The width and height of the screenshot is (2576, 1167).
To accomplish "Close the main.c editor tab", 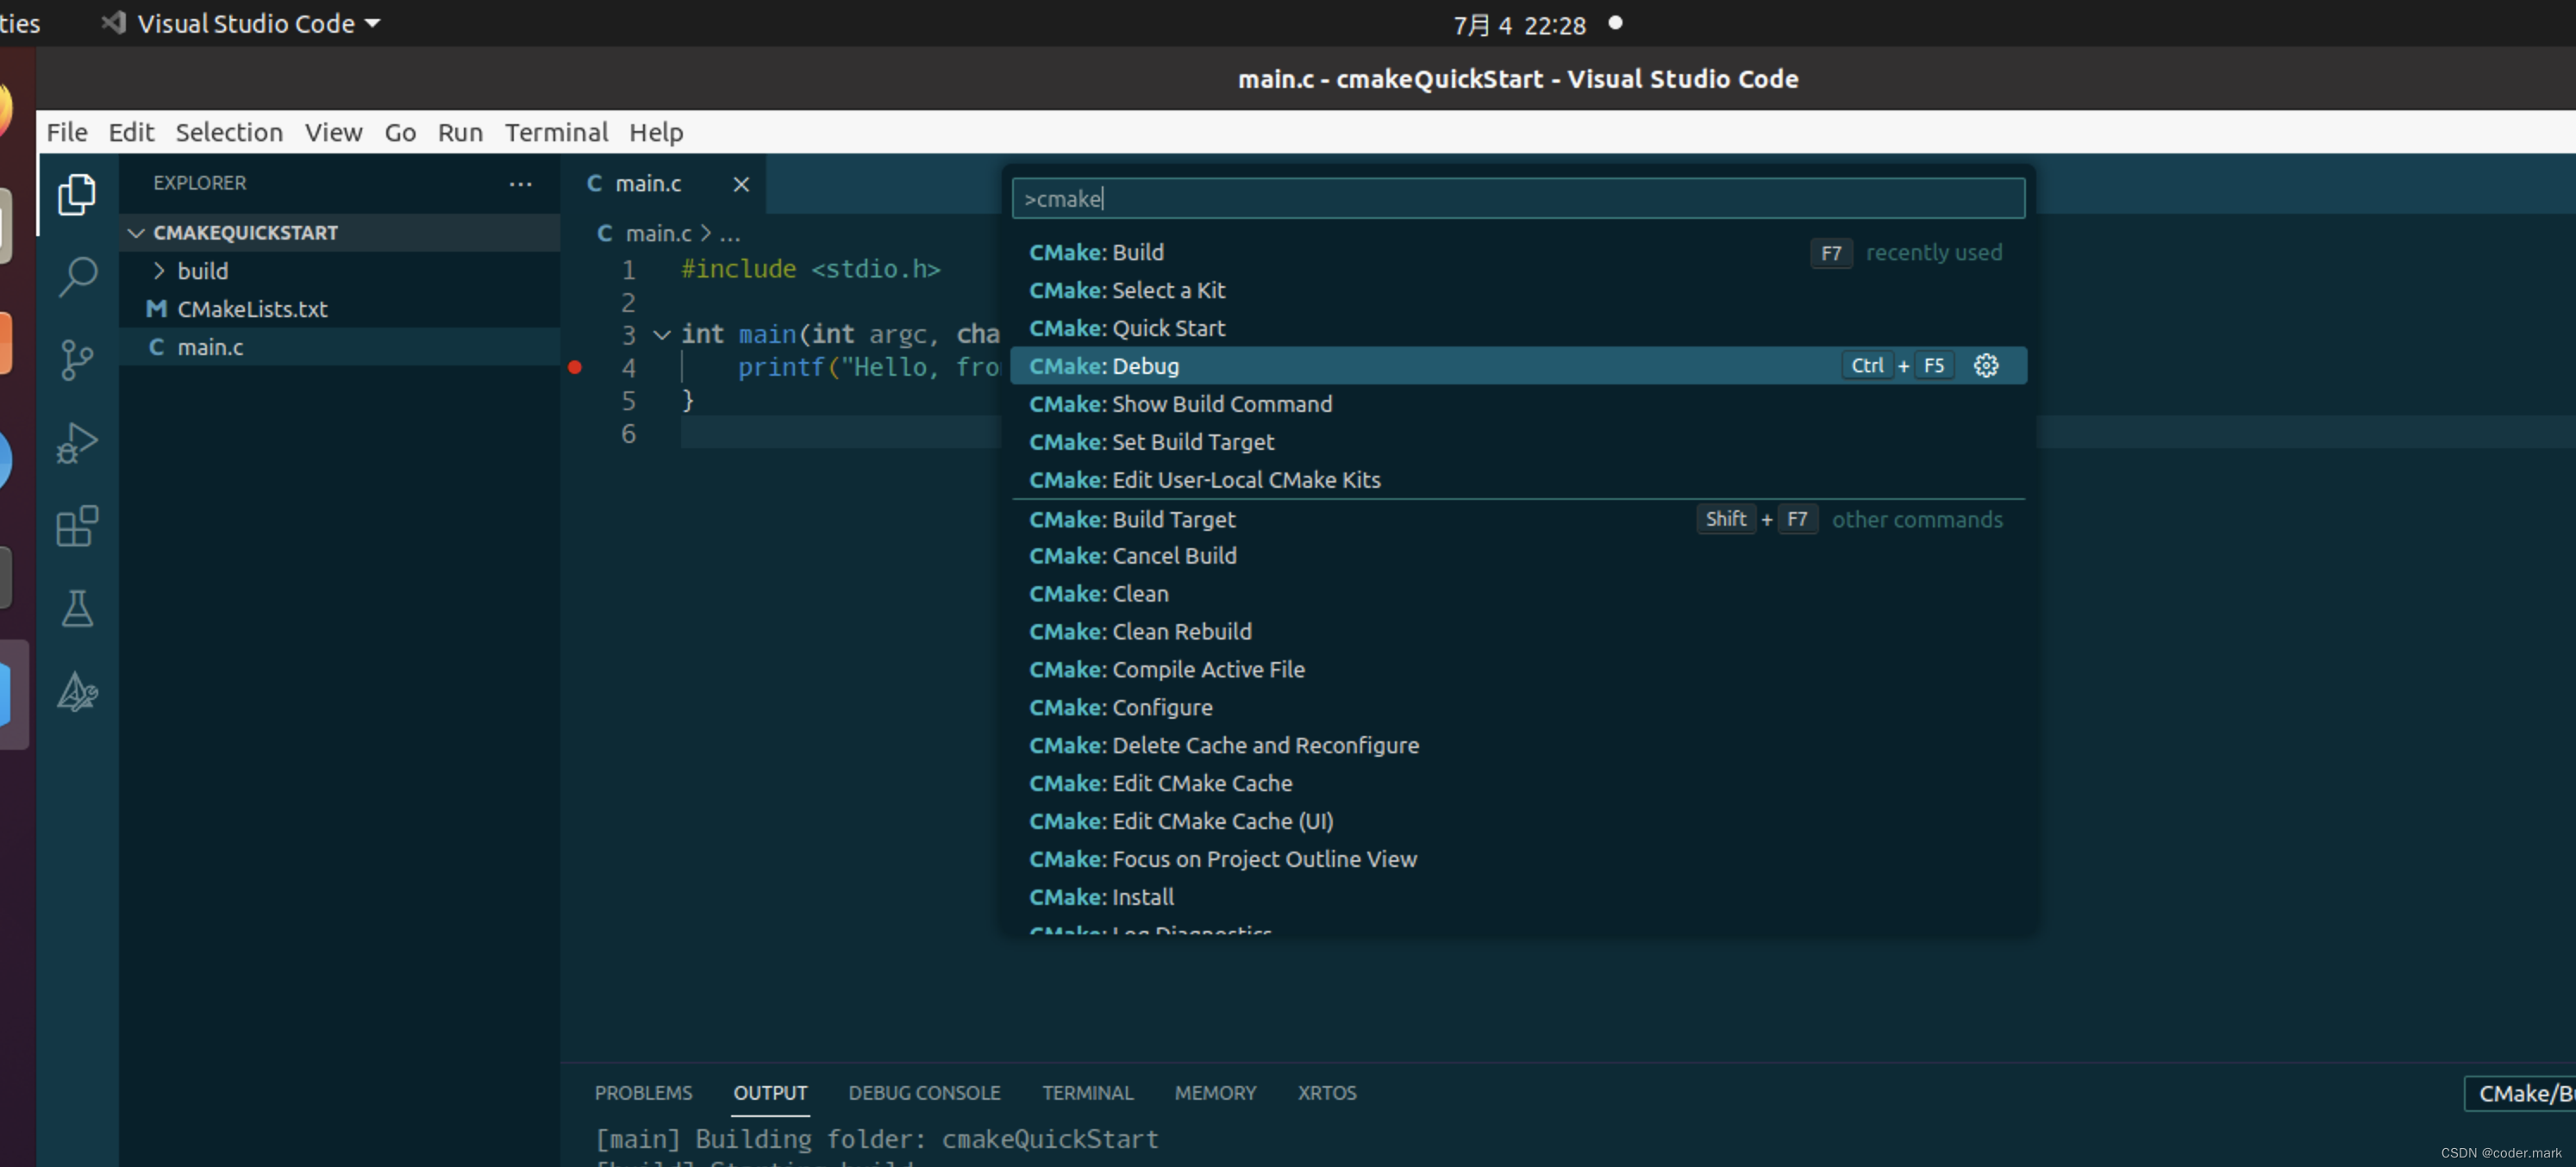I will coord(740,184).
